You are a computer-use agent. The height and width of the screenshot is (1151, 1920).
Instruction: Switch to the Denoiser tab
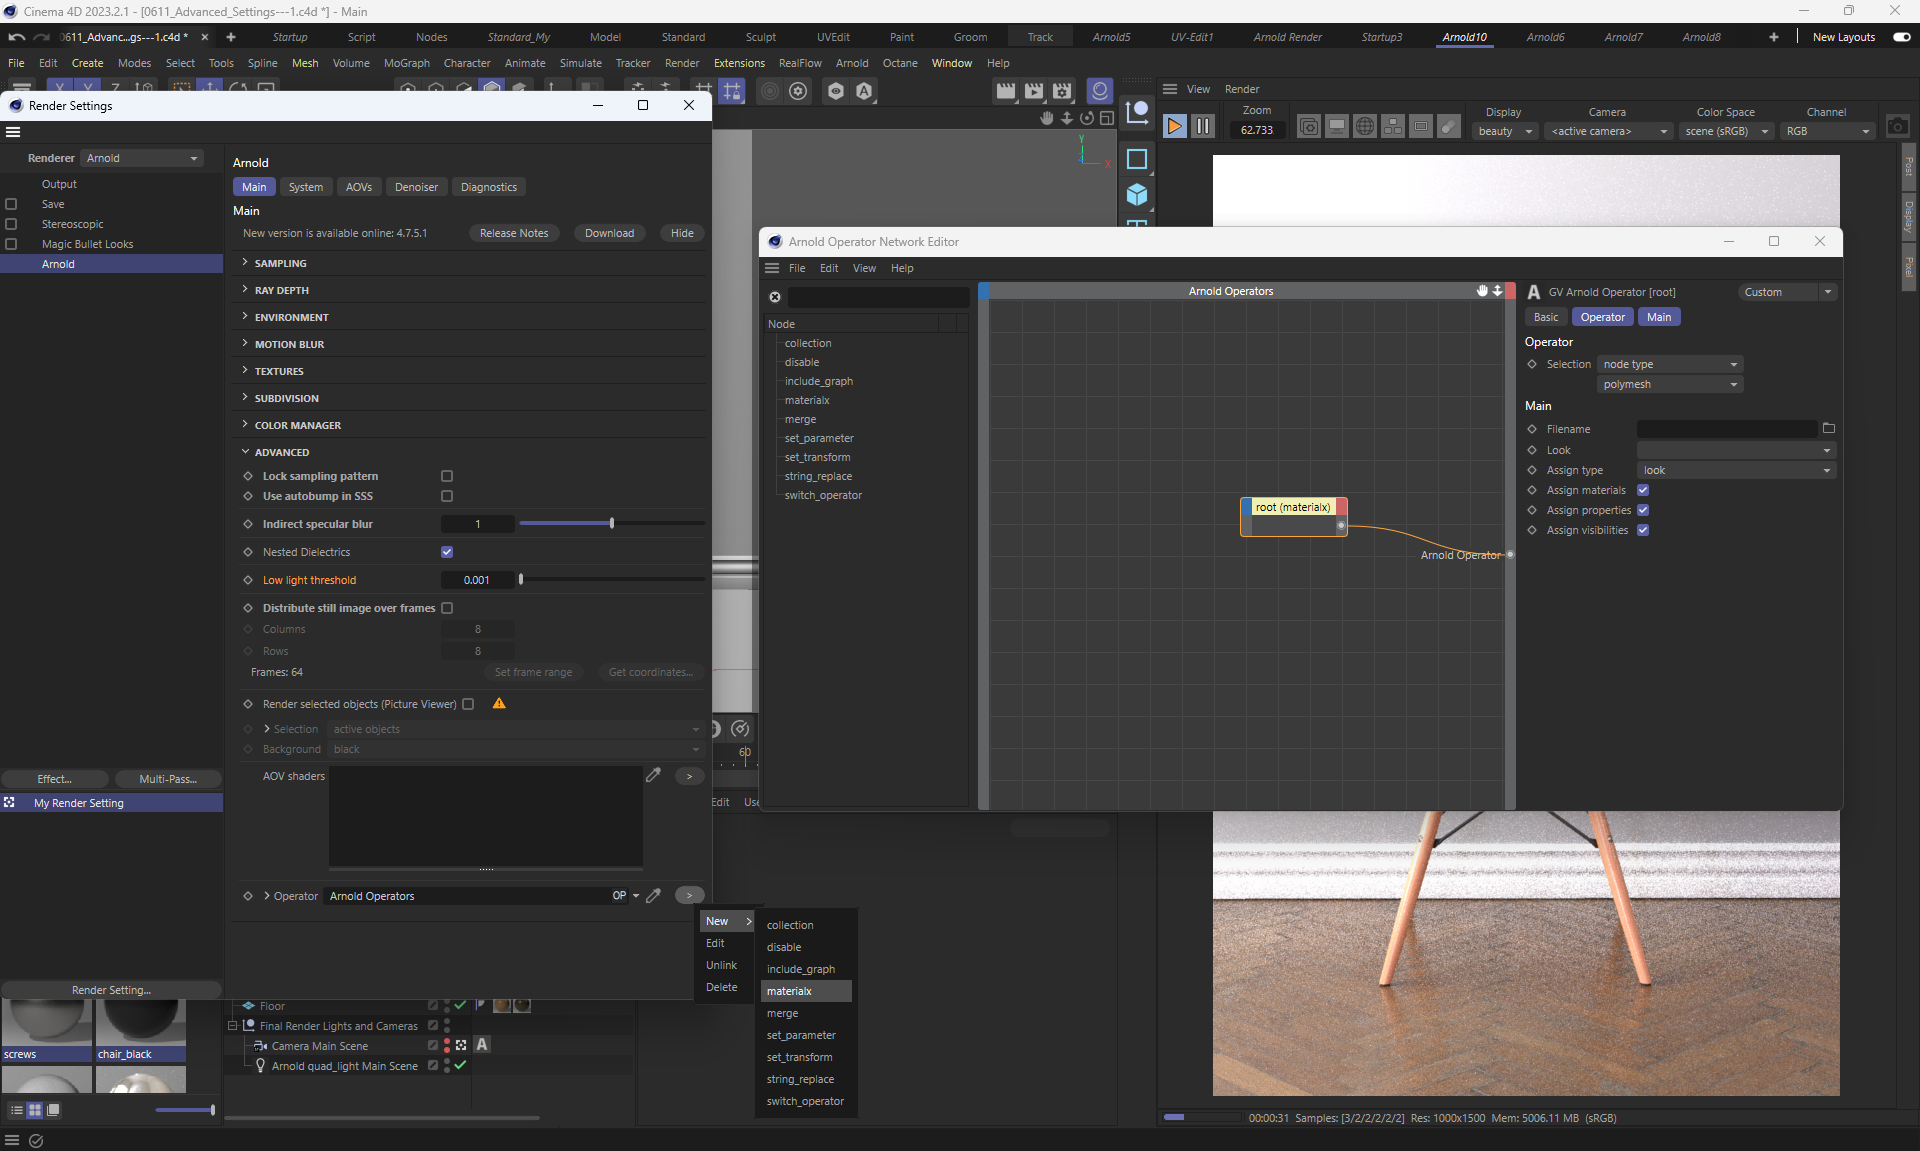tap(416, 187)
